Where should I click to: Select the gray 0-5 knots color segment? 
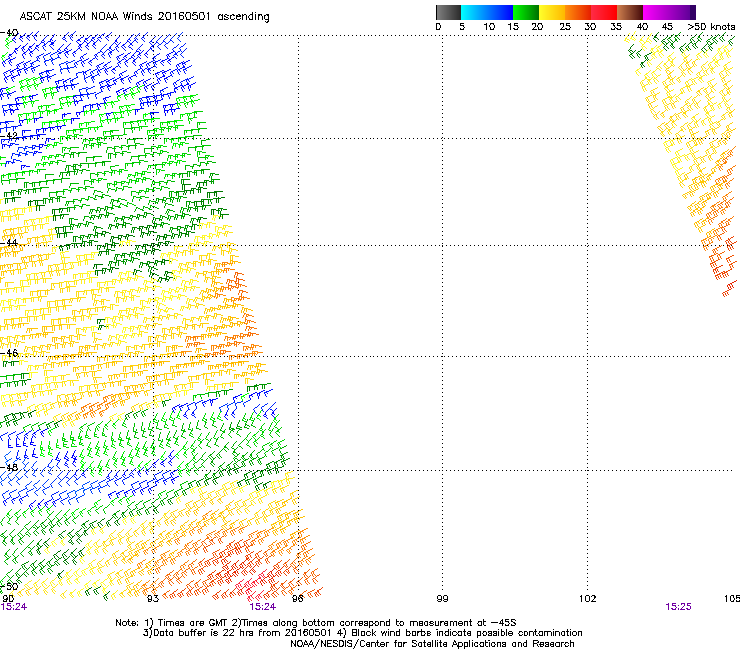click(x=448, y=12)
